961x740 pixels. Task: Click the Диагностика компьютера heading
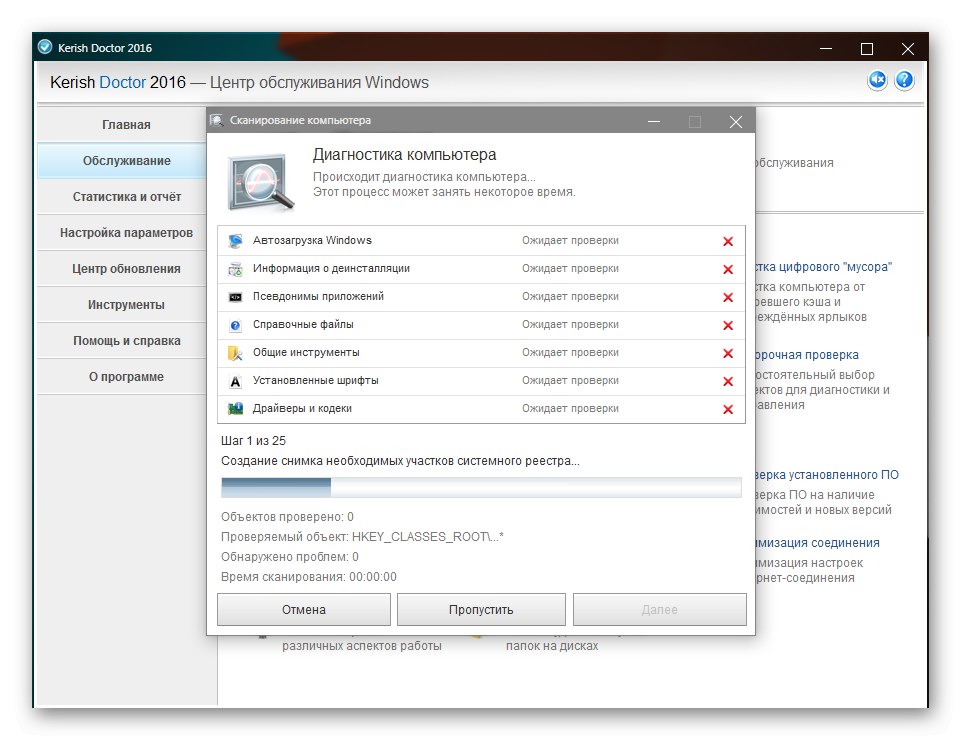click(405, 154)
